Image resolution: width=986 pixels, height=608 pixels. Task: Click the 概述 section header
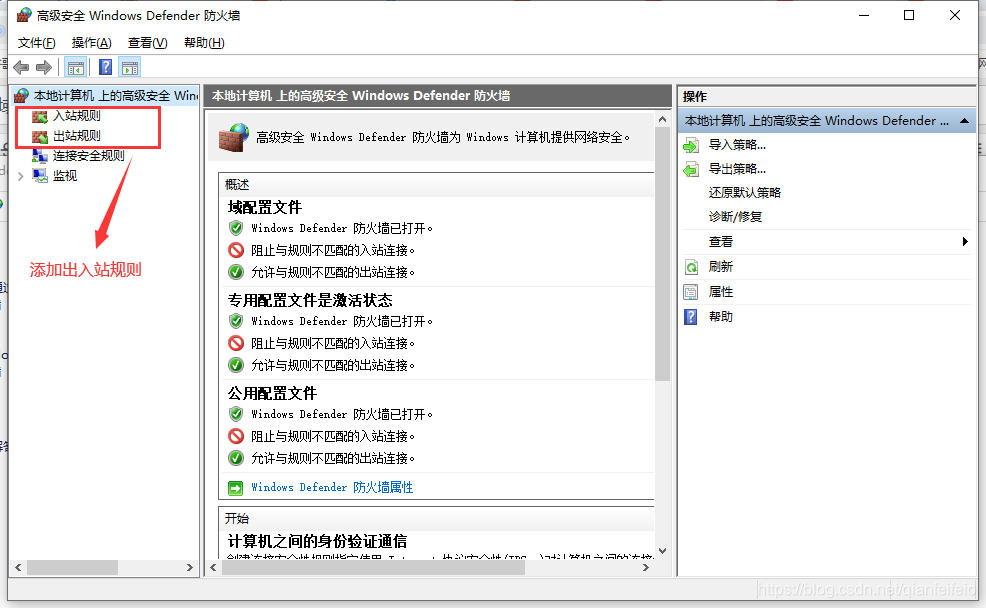click(x=237, y=185)
